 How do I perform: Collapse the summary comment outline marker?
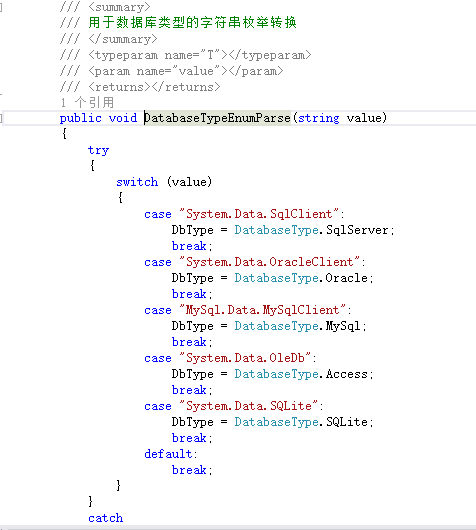[1, 7]
